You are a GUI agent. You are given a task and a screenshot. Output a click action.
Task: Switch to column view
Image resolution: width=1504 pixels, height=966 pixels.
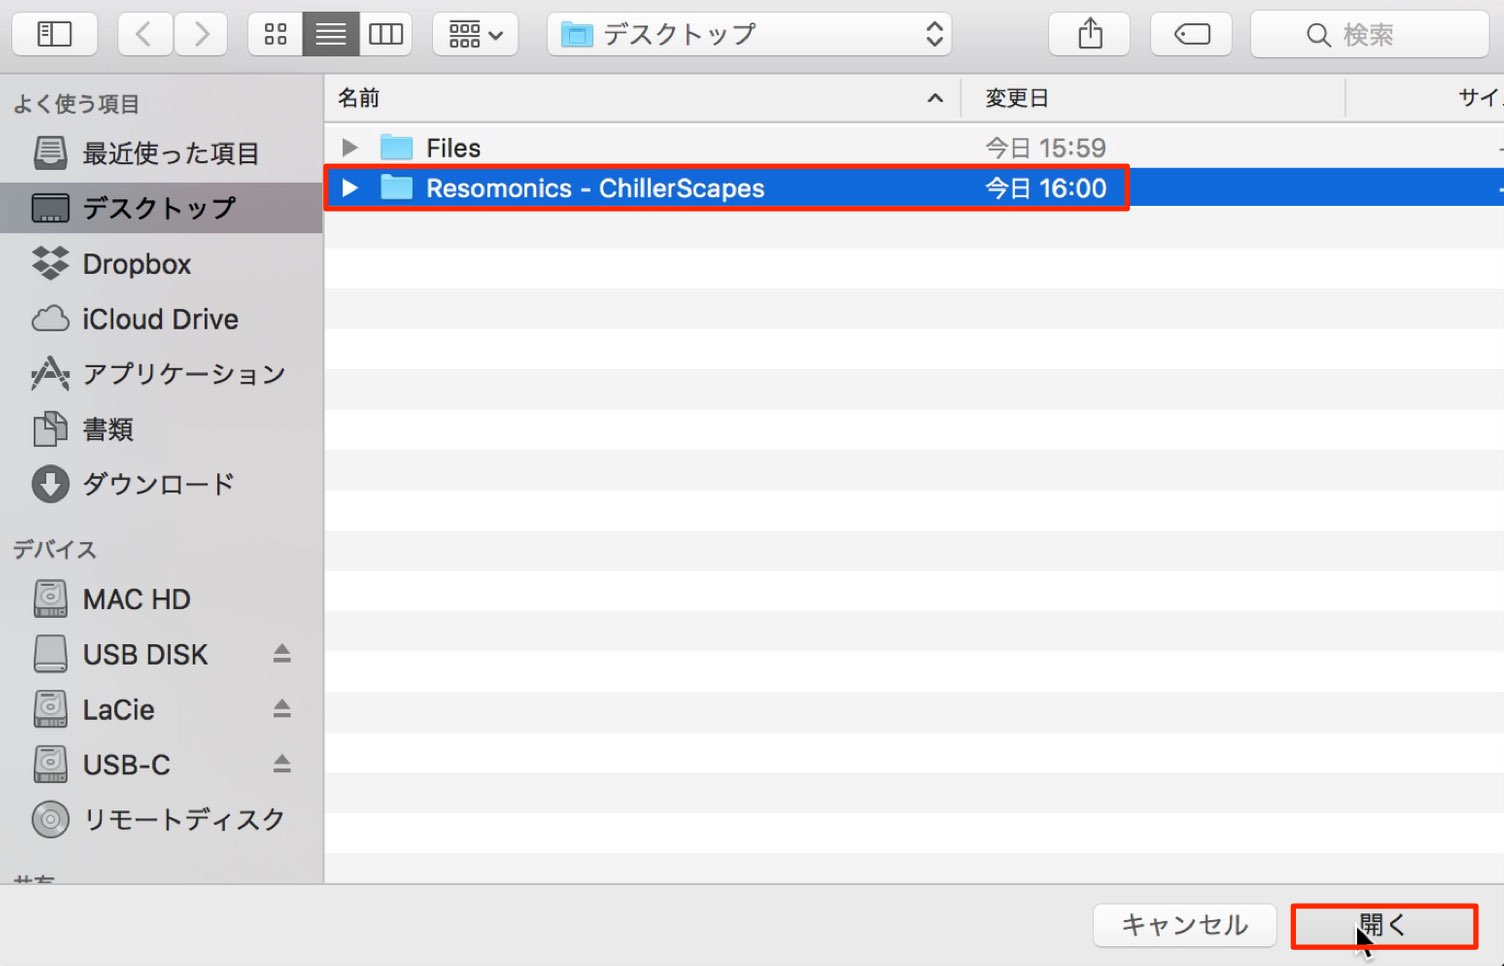click(386, 34)
